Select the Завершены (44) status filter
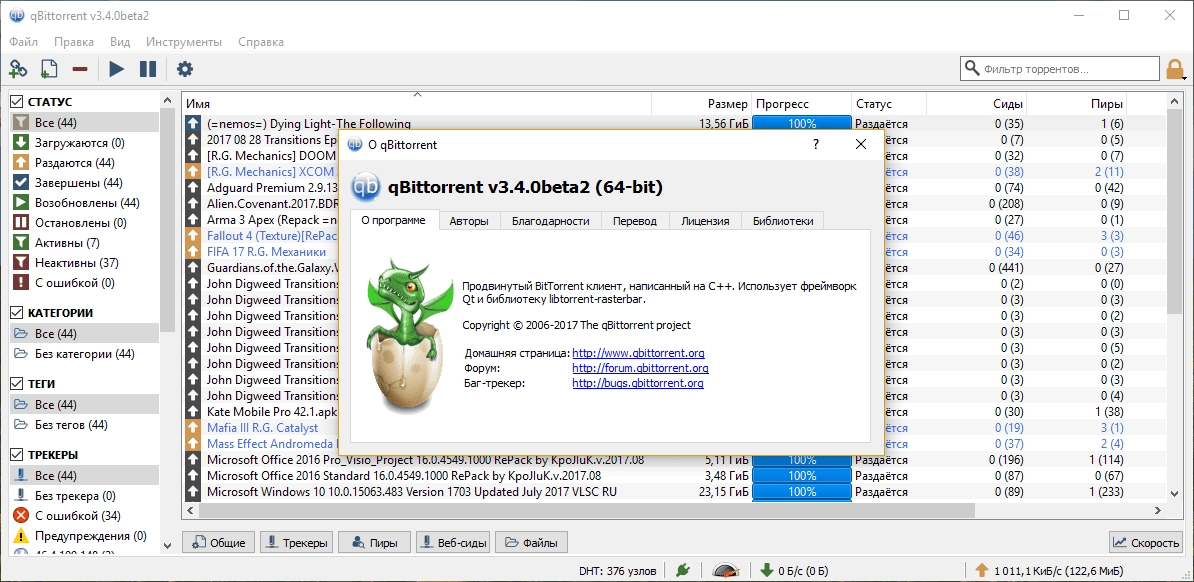 [84, 183]
